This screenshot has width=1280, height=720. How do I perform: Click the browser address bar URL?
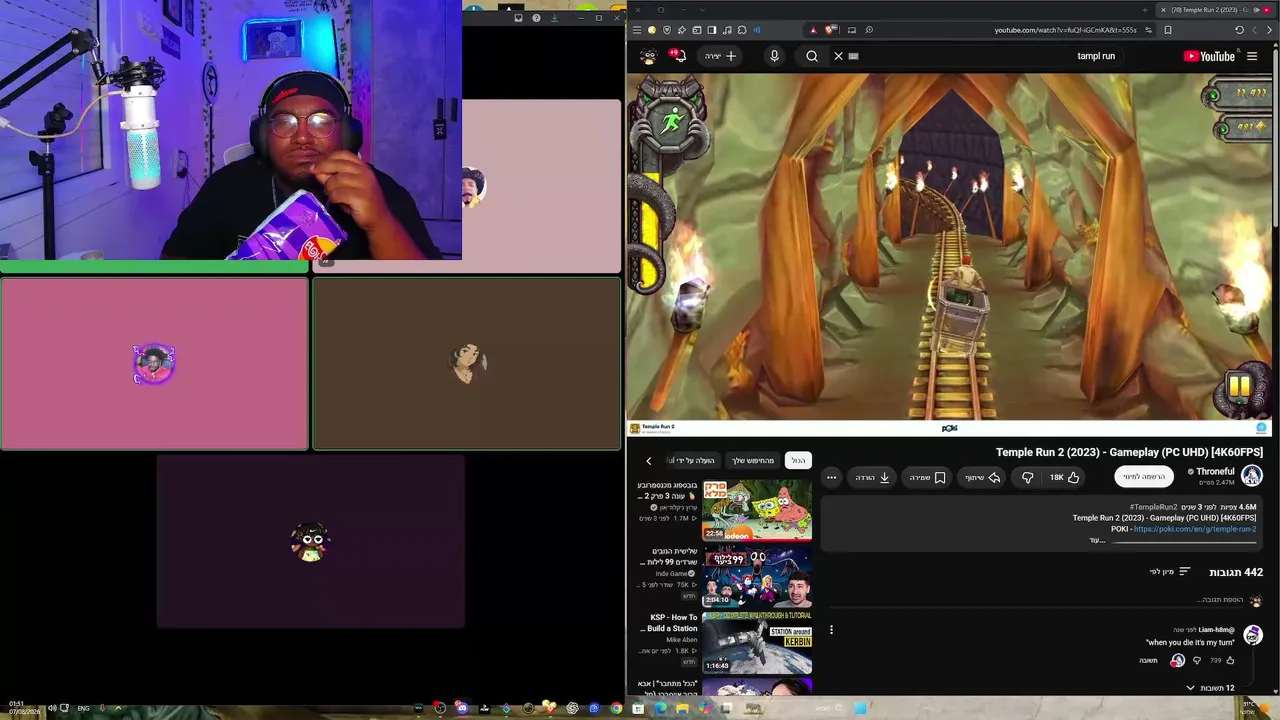pos(1065,30)
